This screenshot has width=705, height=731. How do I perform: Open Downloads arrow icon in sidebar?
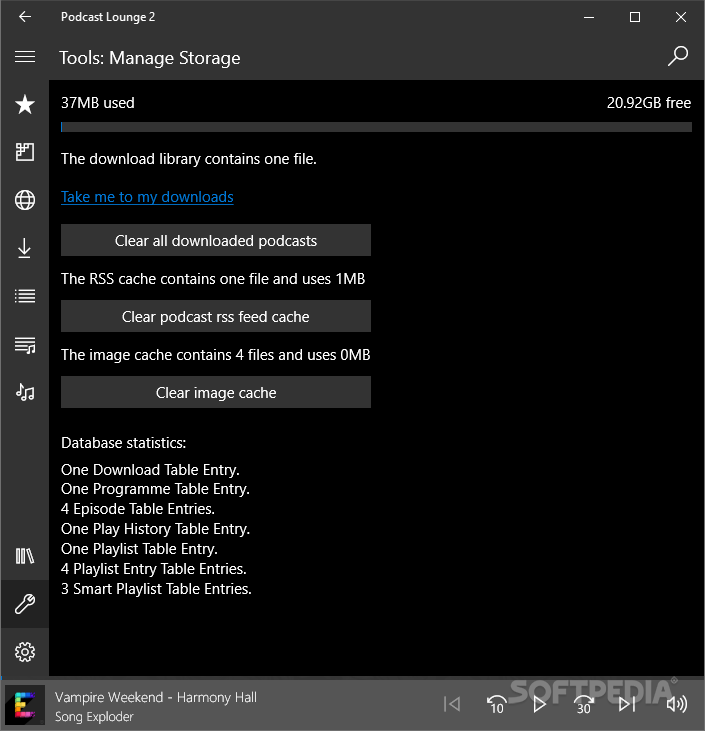point(25,248)
